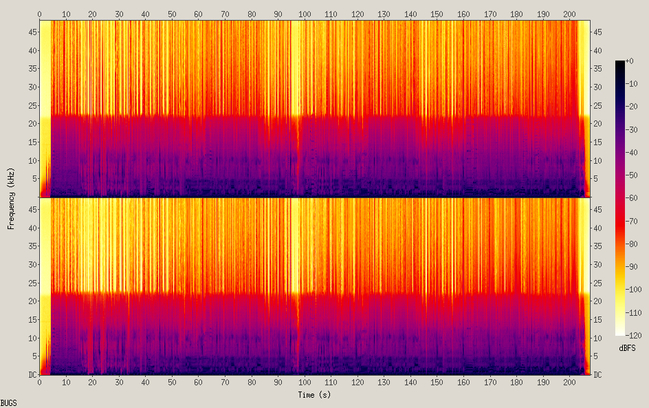The width and height of the screenshot is (649, 408).
Task: Click the DC label on the left axis
Action: [33, 374]
